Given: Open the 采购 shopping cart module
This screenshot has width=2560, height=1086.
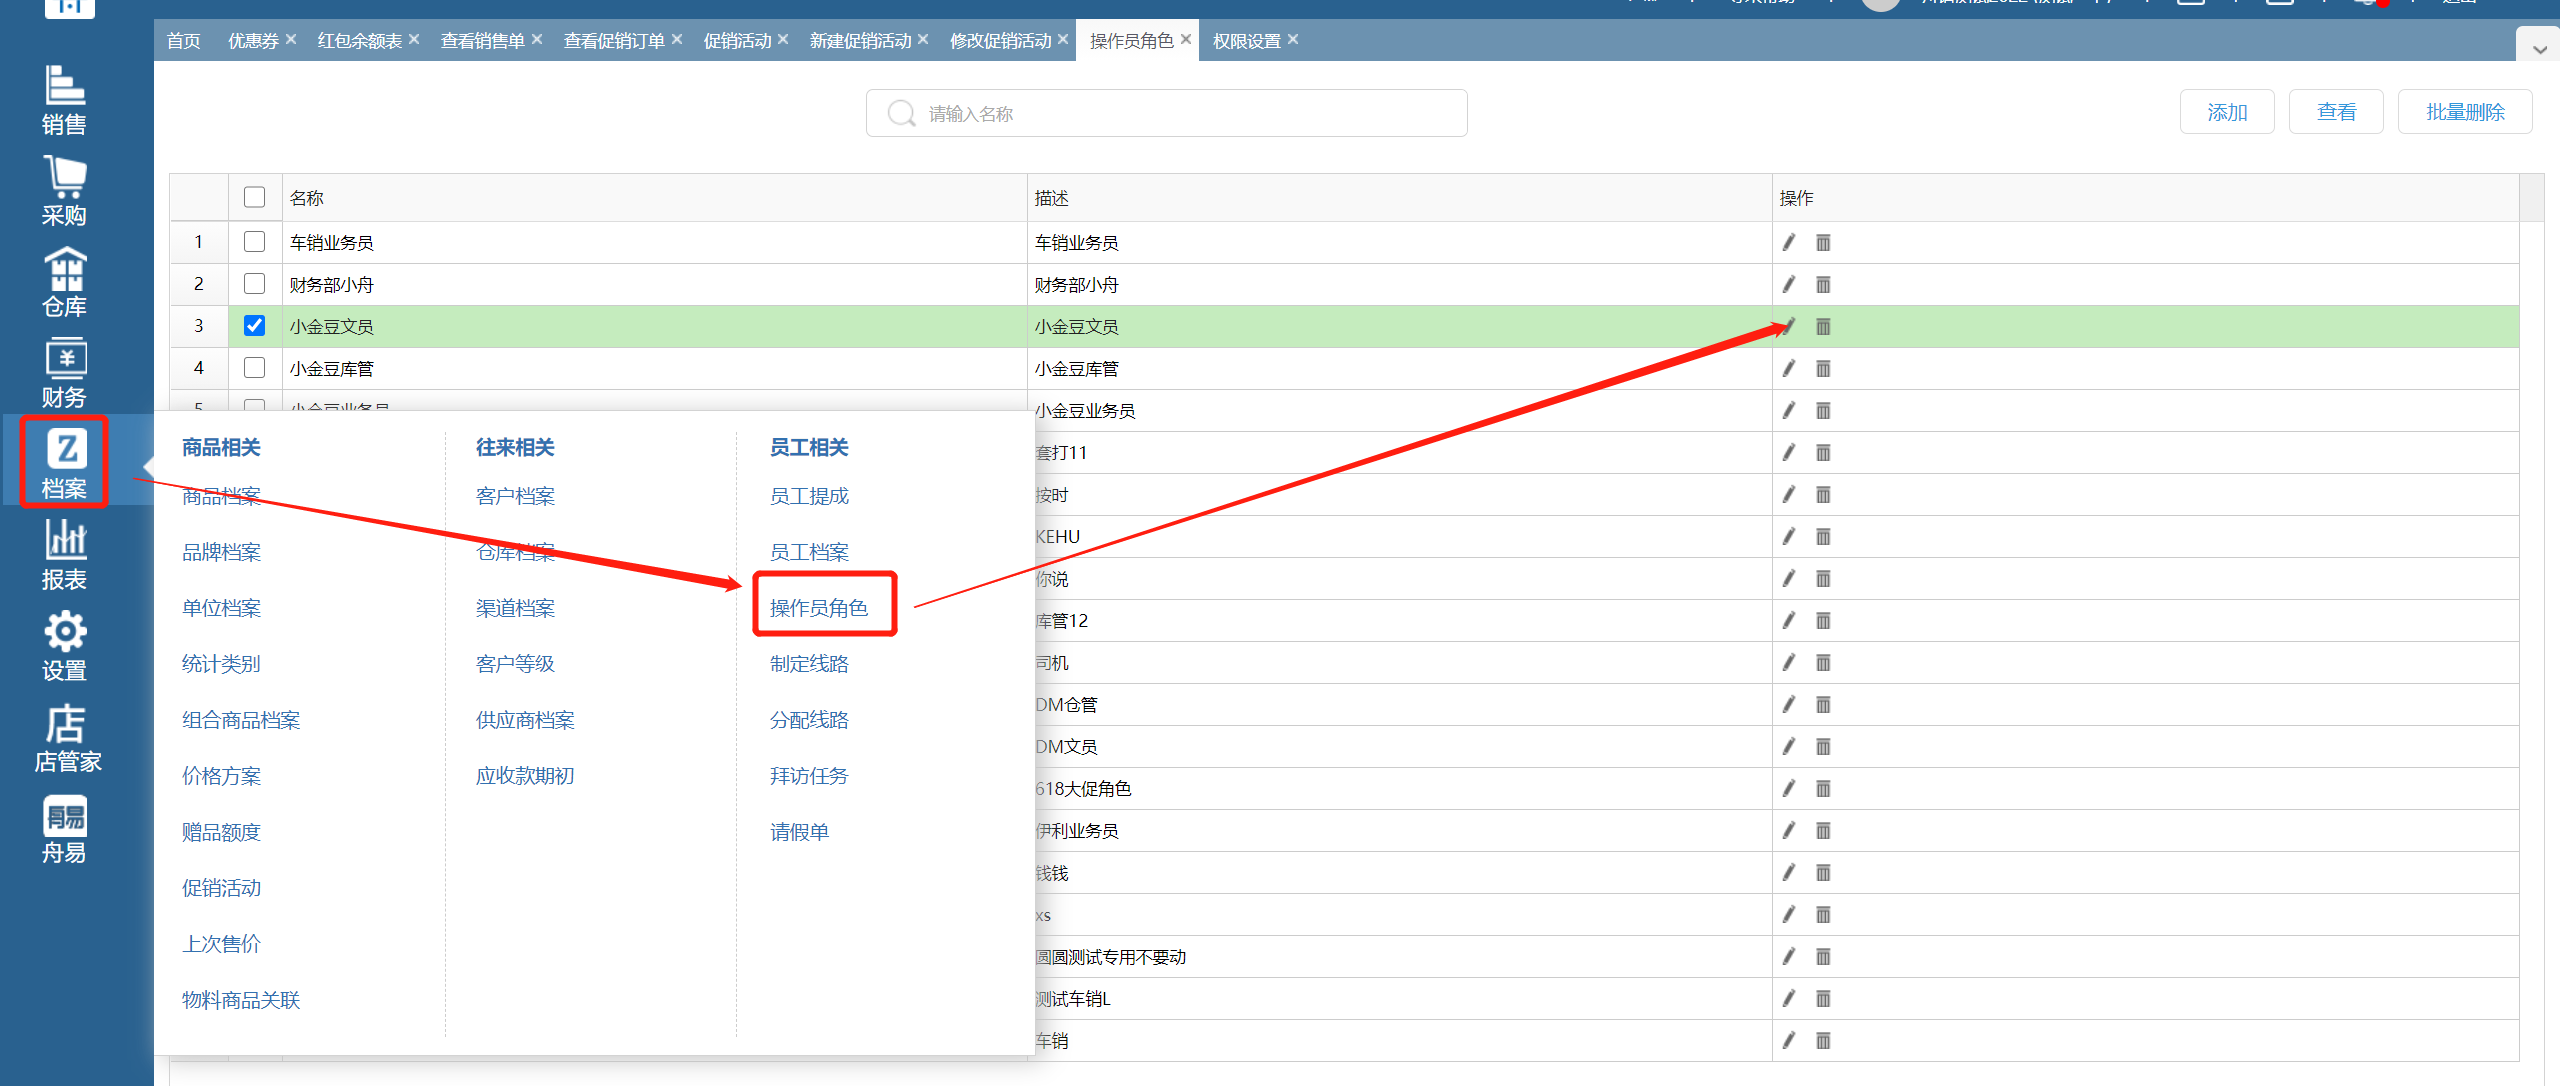Looking at the screenshot, I should (64, 191).
